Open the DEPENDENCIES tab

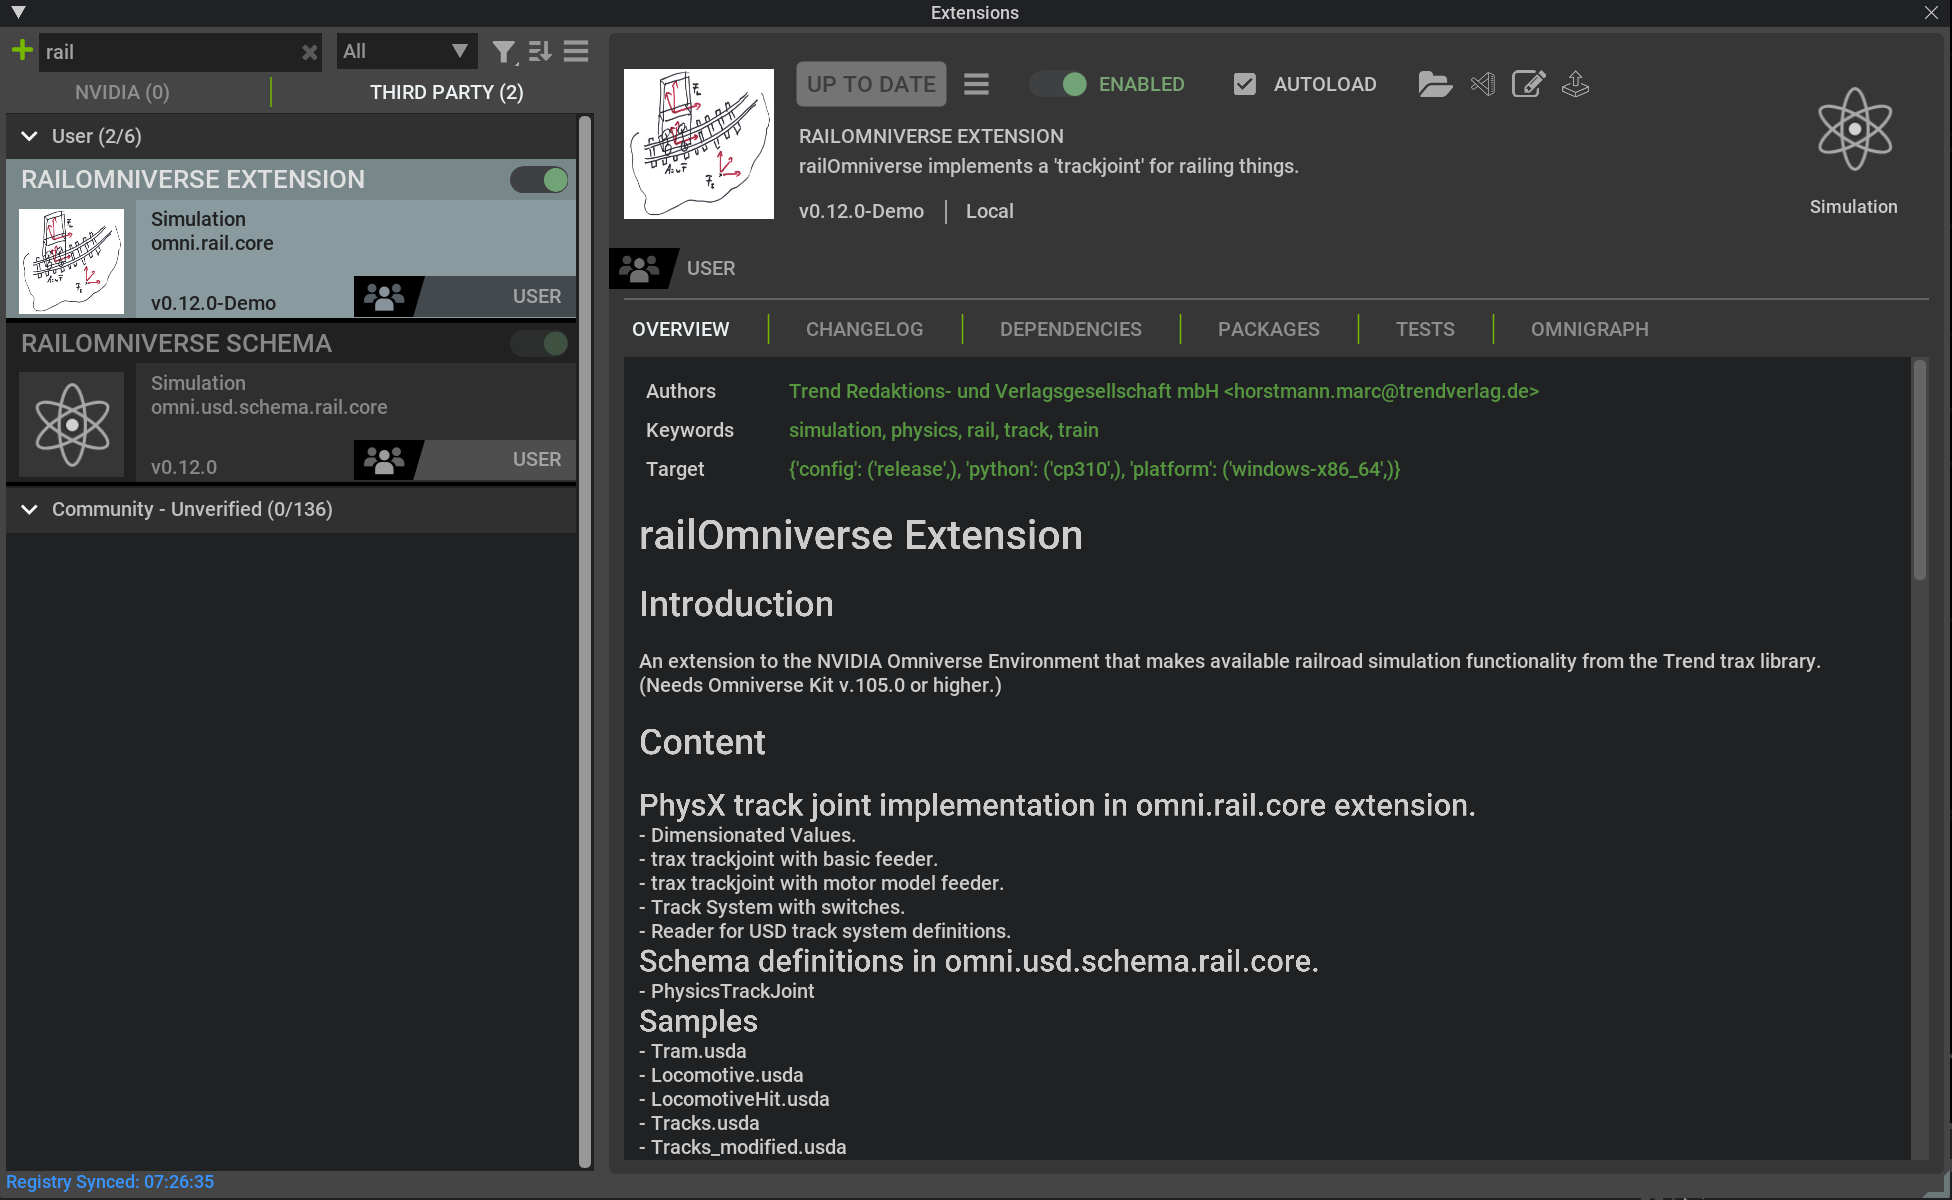click(x=1071, y=329)
